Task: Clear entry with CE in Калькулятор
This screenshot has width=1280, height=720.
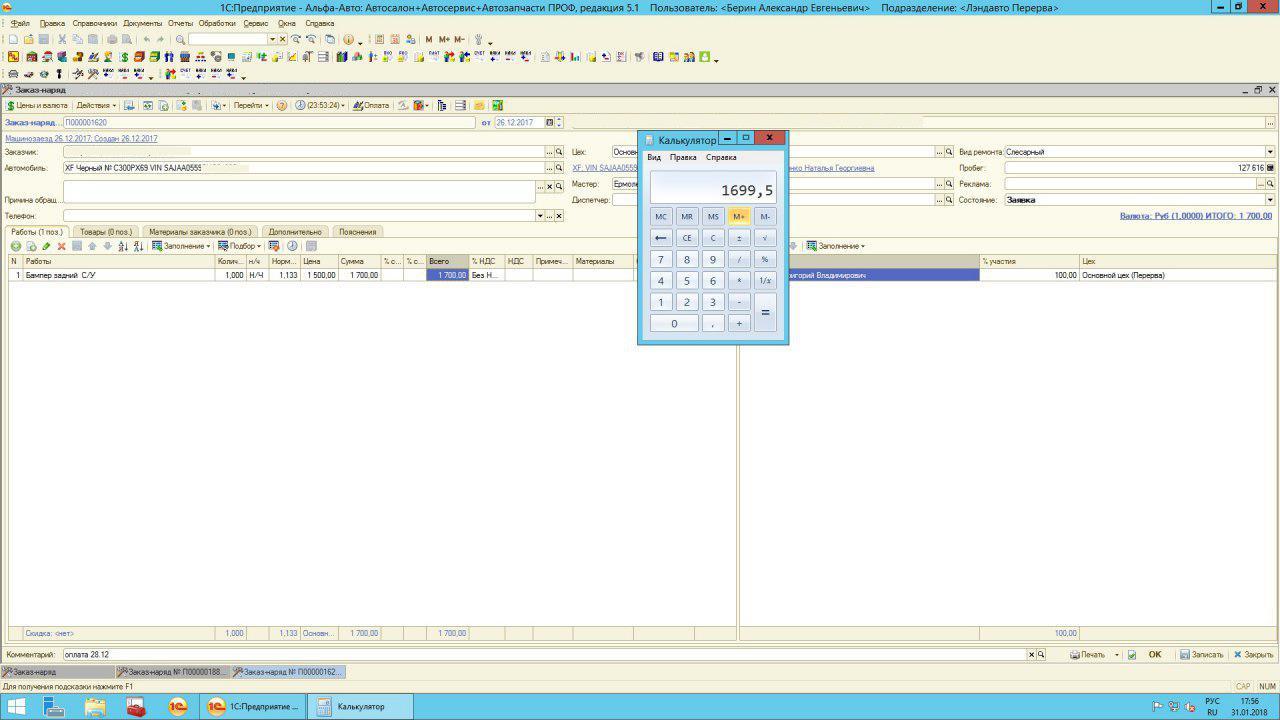Action: pyautogui.click(x=687, y=238)
